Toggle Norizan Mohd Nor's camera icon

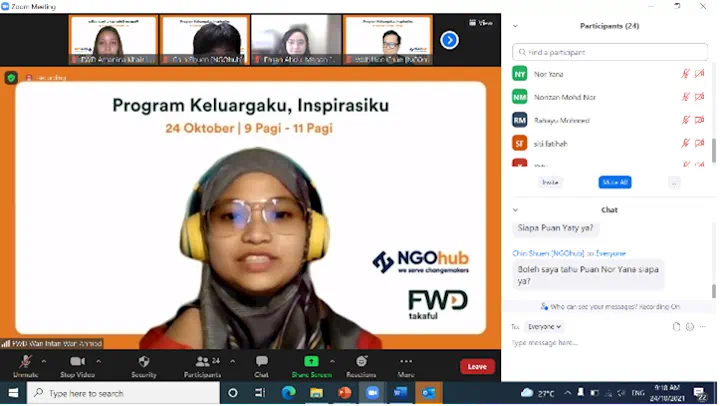point(700,97)
